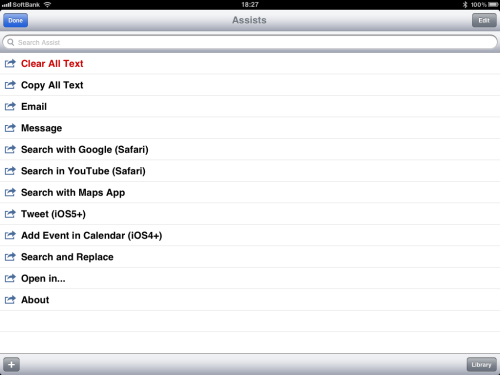Viewport: 500px width, 375px height.
Task: Tap the share icon beside Email
Action: click(x=10, y=106)
